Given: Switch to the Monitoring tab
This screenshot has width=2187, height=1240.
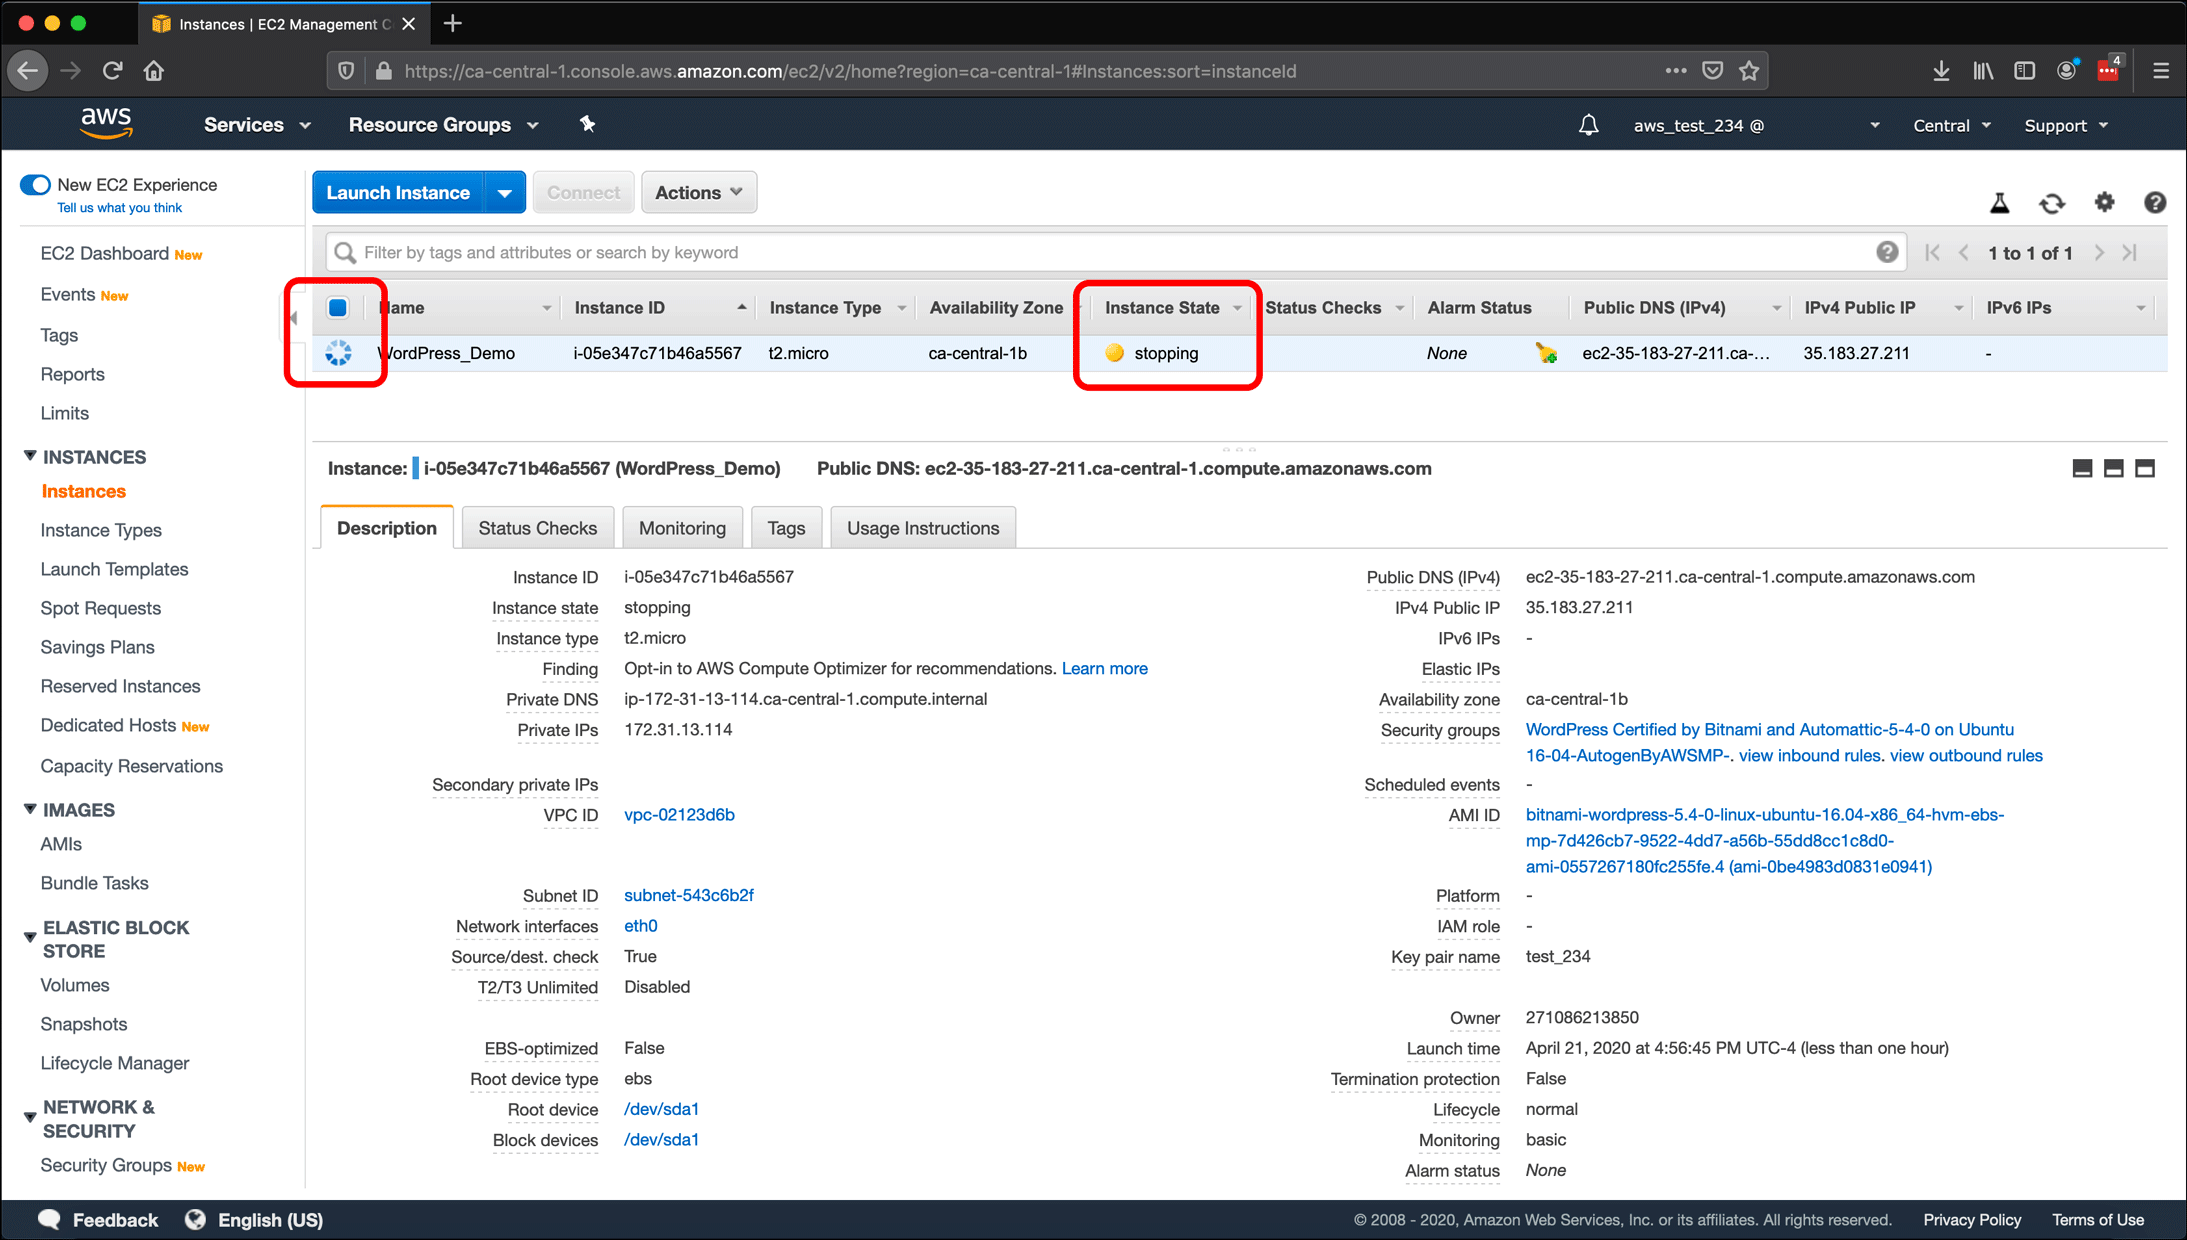Looking at the screenshot, I should [682, 528].
